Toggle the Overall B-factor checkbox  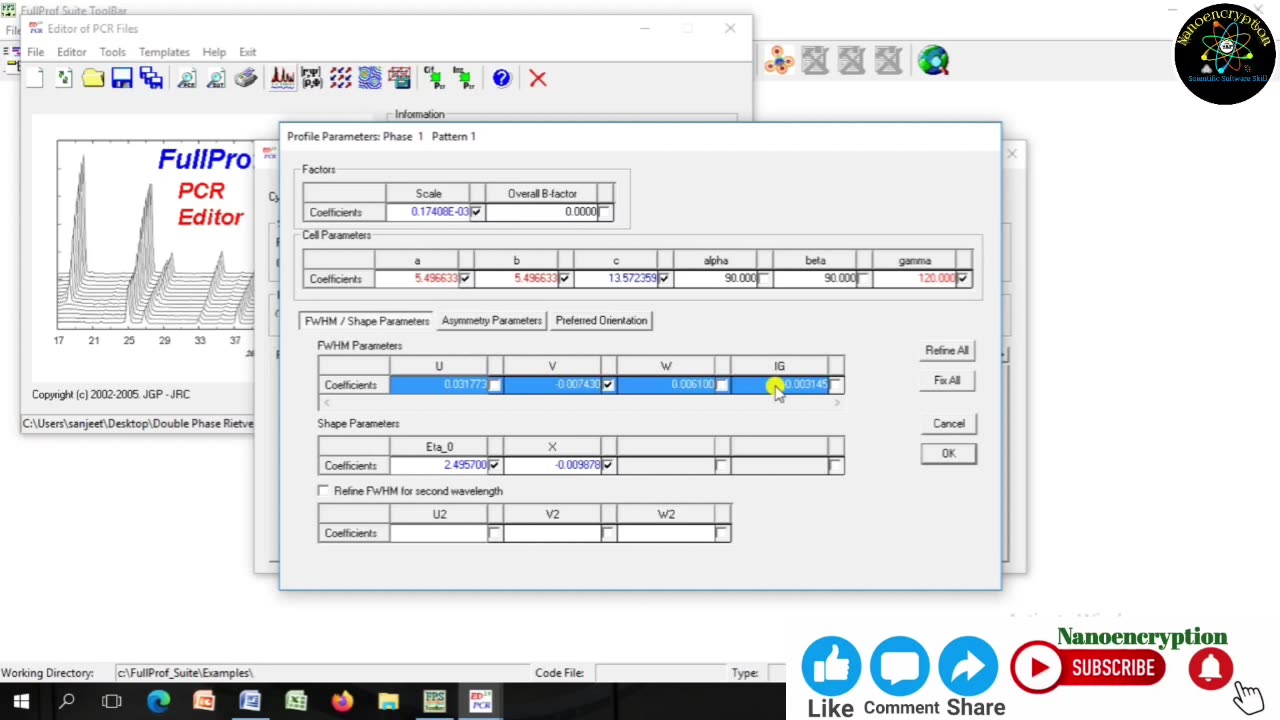point(605,212)
